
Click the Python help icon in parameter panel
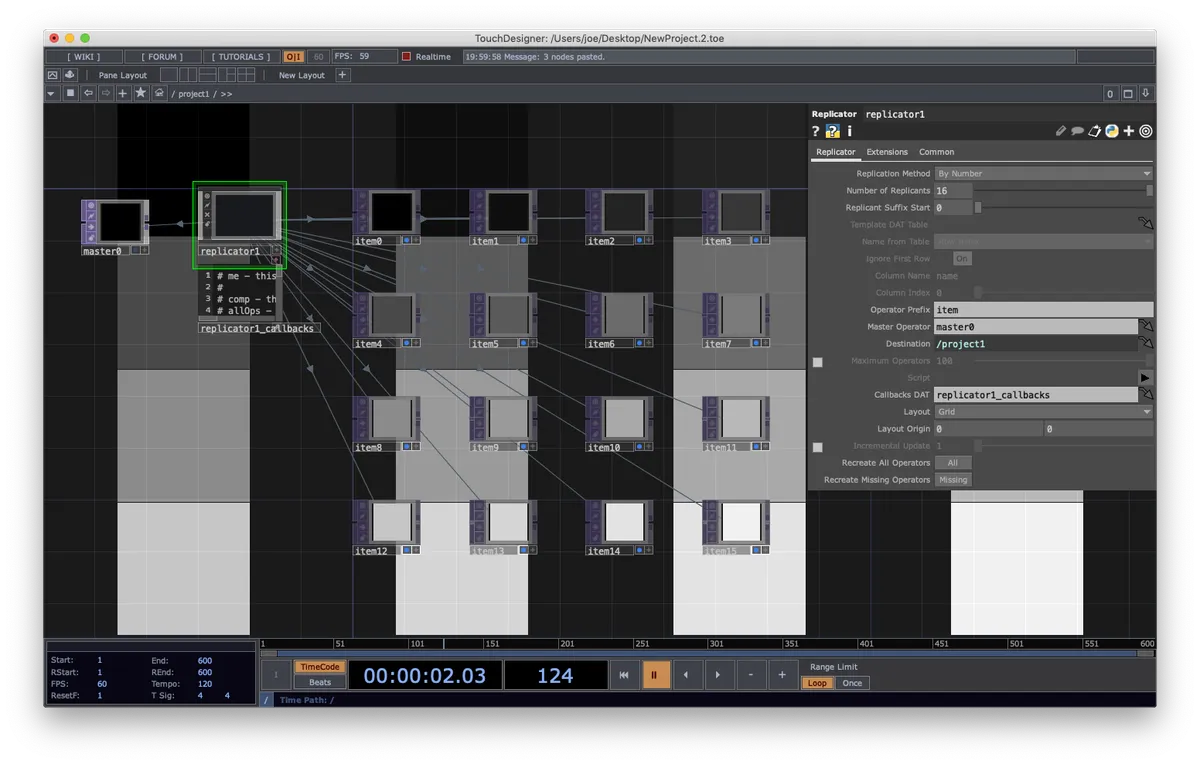click(832, 131)
